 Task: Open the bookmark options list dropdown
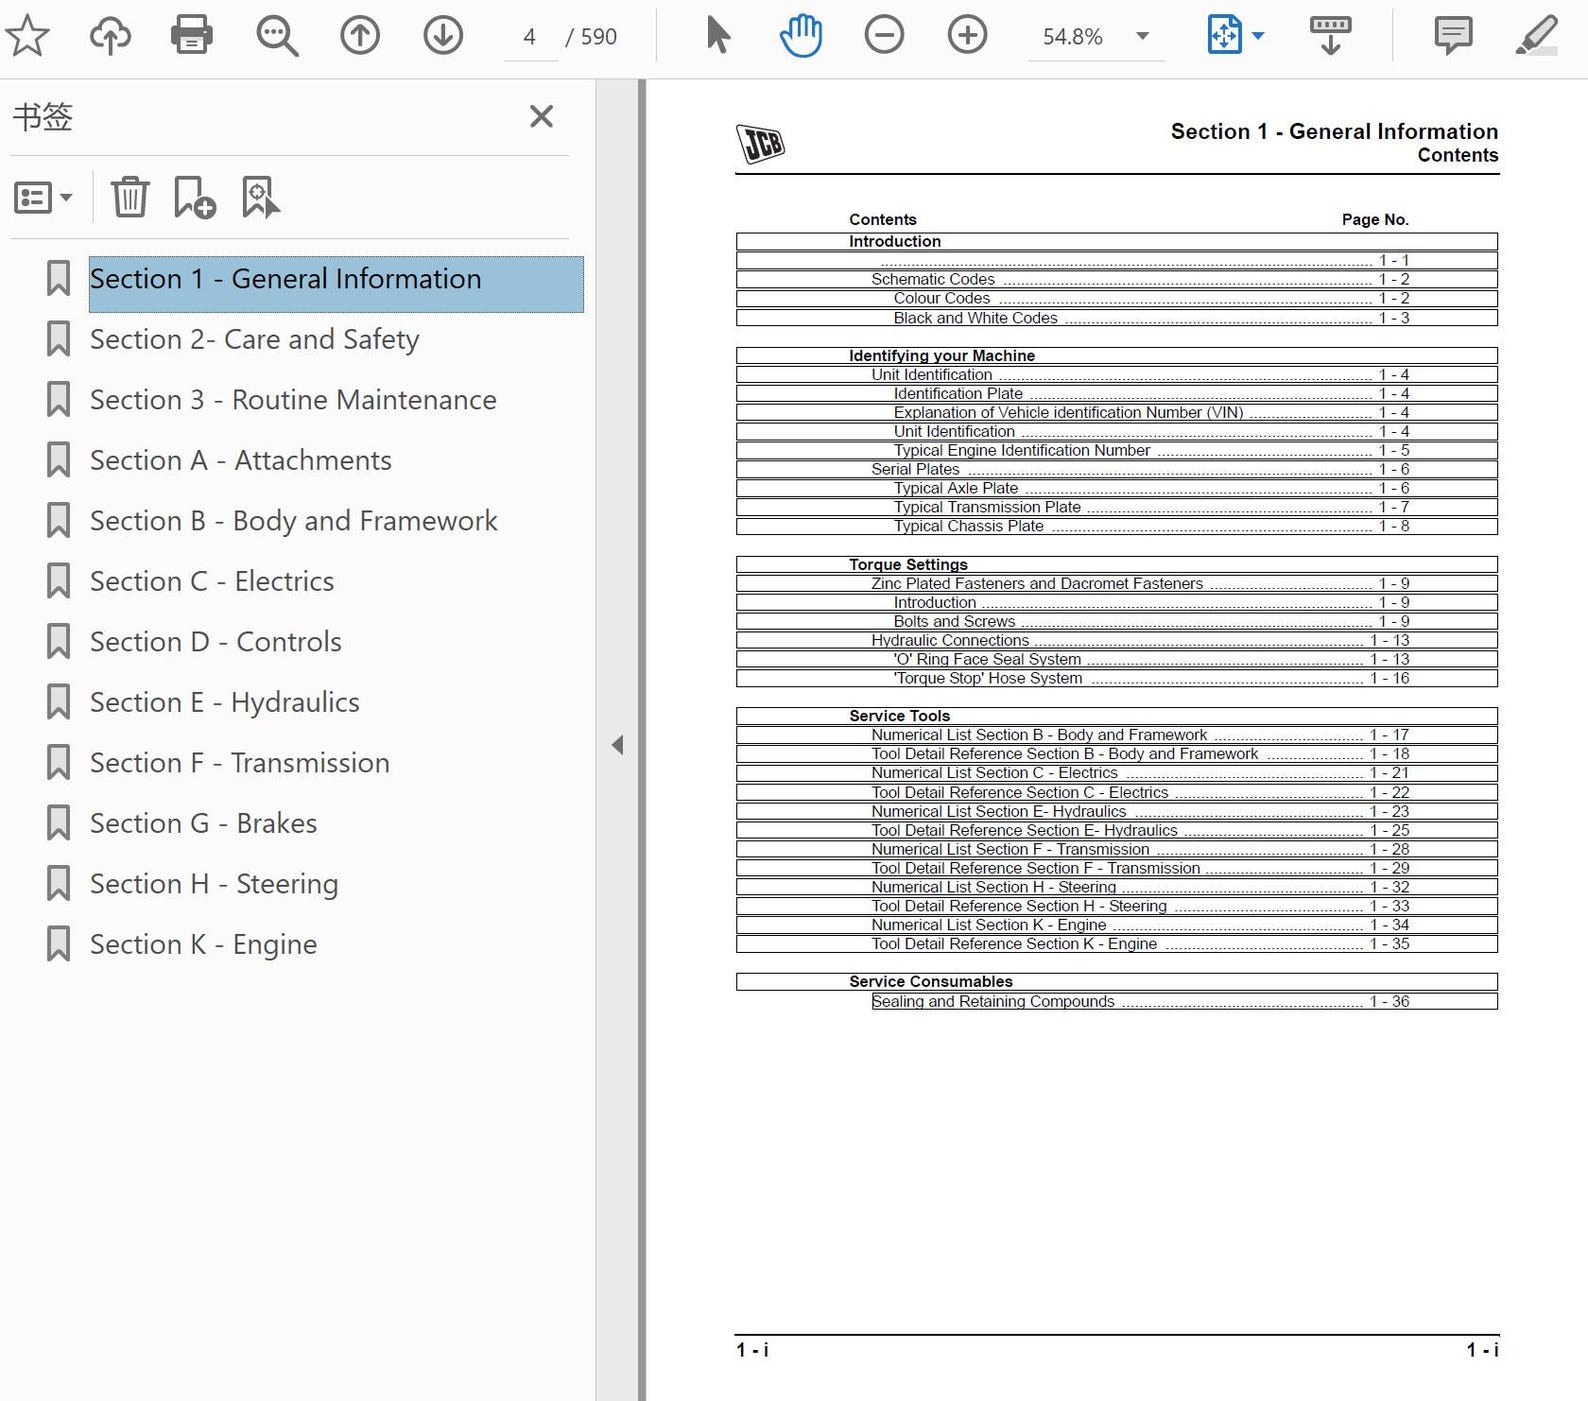pos(43,198)
